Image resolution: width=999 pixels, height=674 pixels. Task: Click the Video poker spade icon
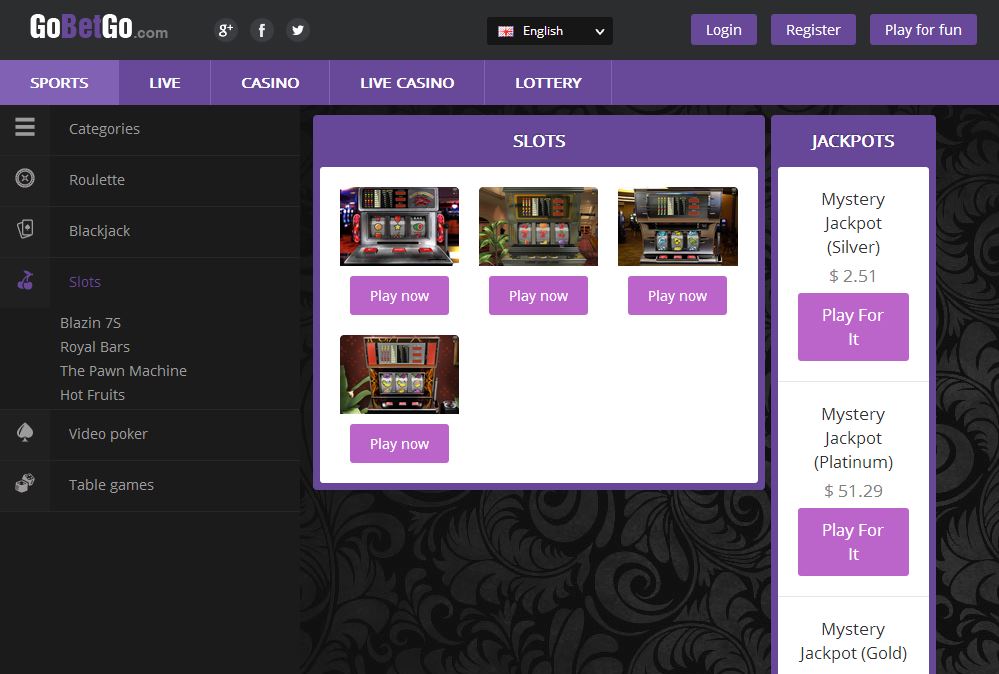[25, 432]
